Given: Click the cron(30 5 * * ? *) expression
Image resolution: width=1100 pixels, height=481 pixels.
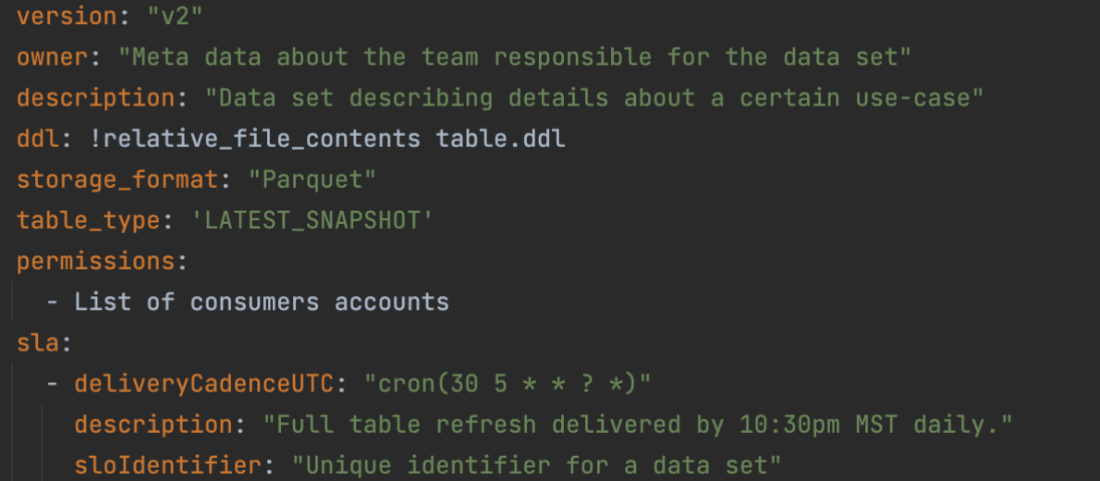Looking at the screenshot, I should tap(507, 383).
